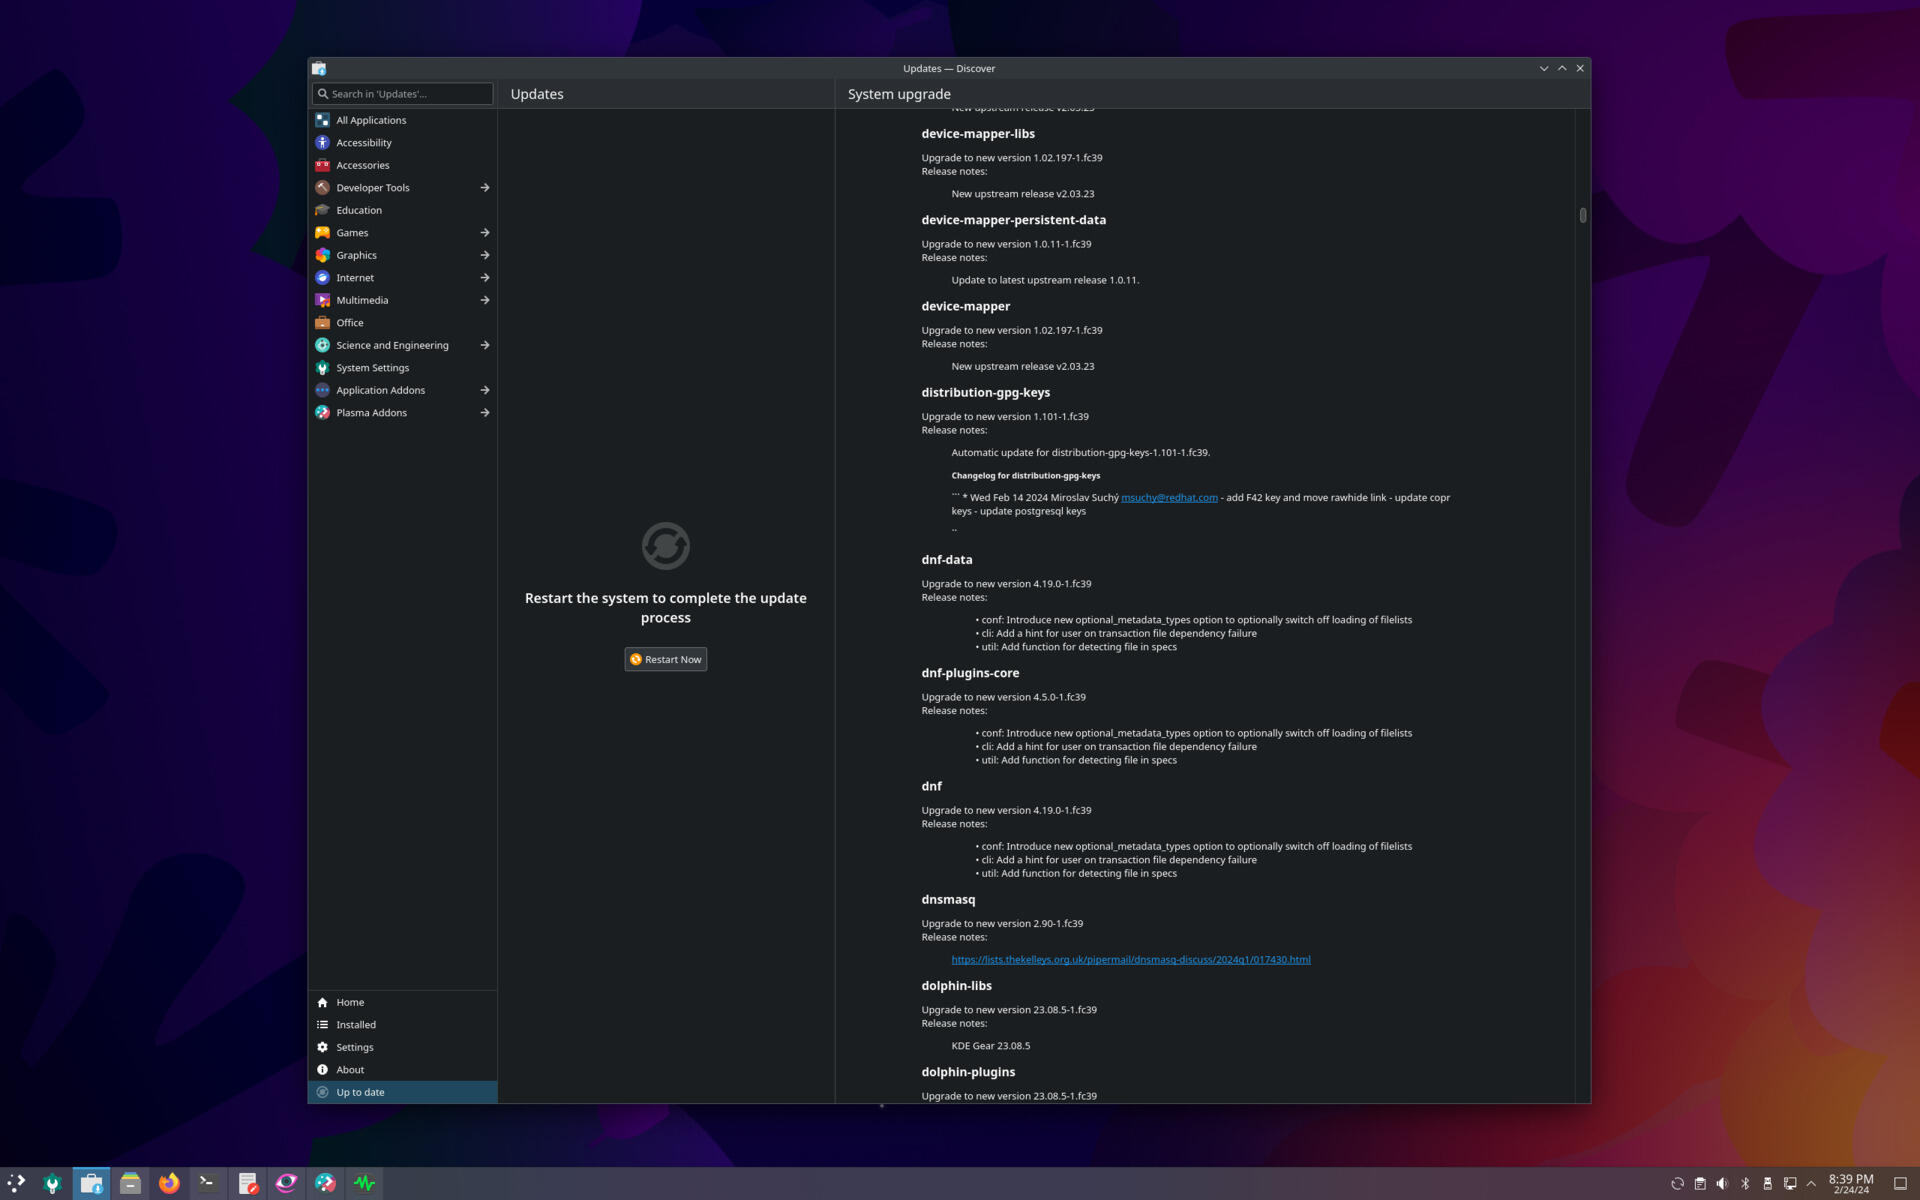1920x1200 pixels.
Task: Expand the Application Addons arrow
Action: coord(485,390)
